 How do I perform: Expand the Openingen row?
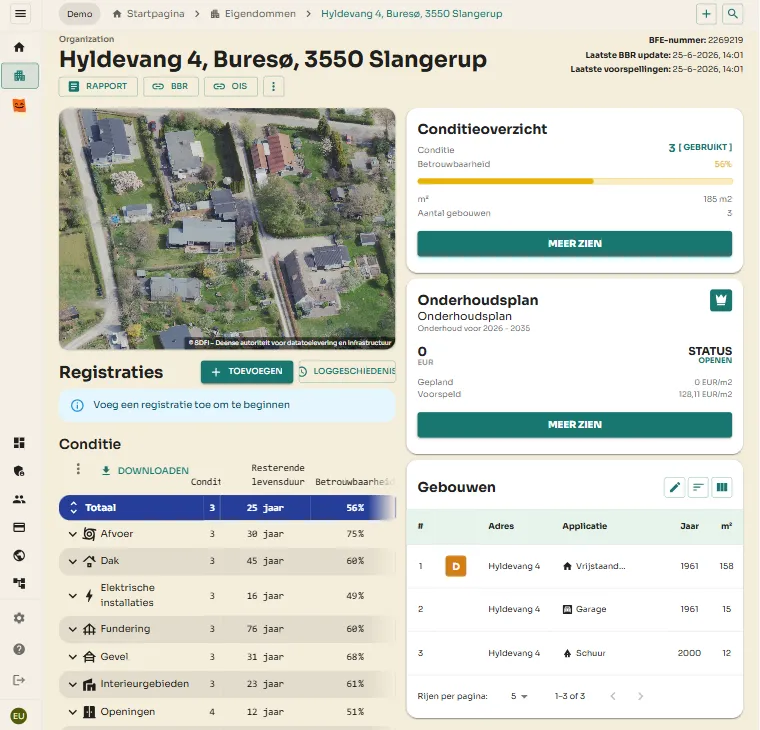[x=73, y=712]
